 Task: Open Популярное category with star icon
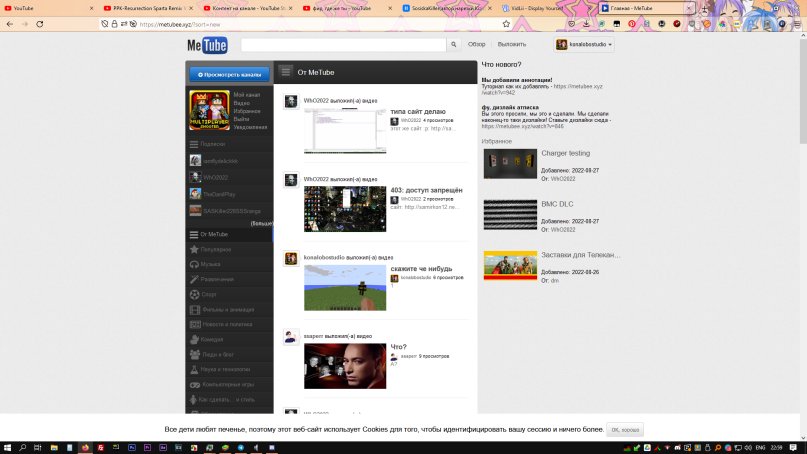tap(216, 249)
